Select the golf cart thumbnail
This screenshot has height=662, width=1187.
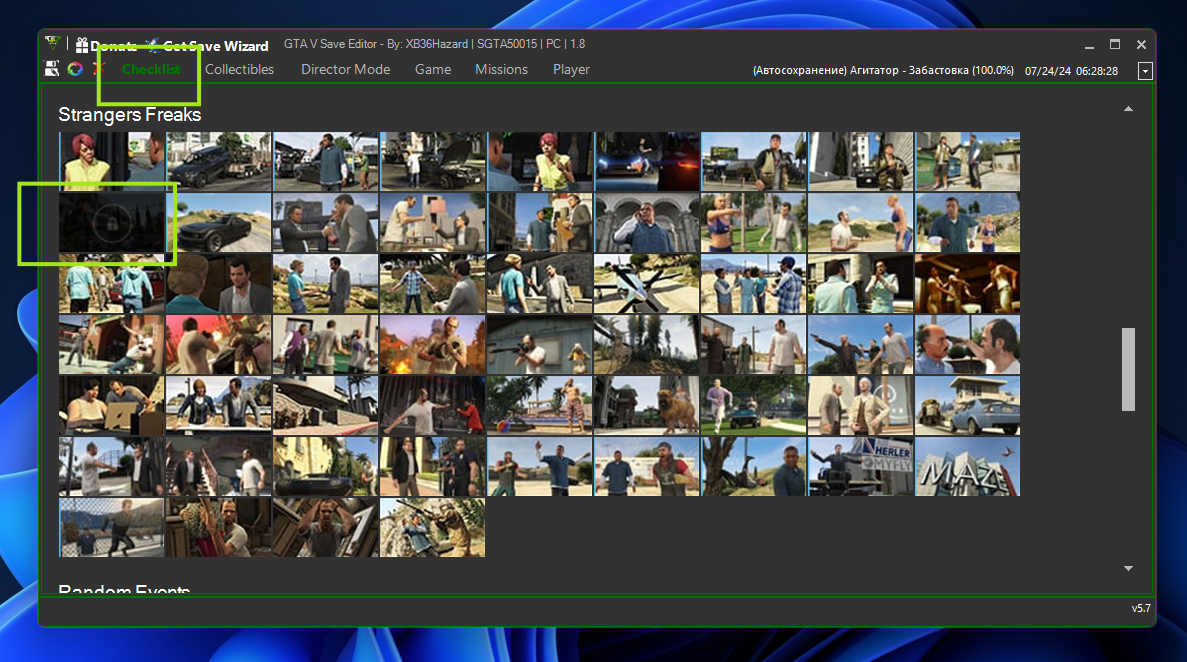coord(753,405)
